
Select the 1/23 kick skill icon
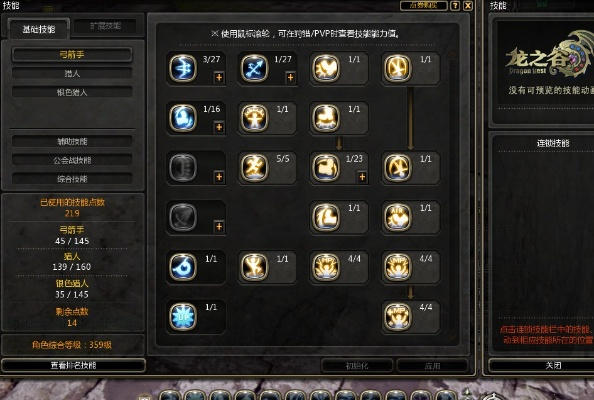326,167
